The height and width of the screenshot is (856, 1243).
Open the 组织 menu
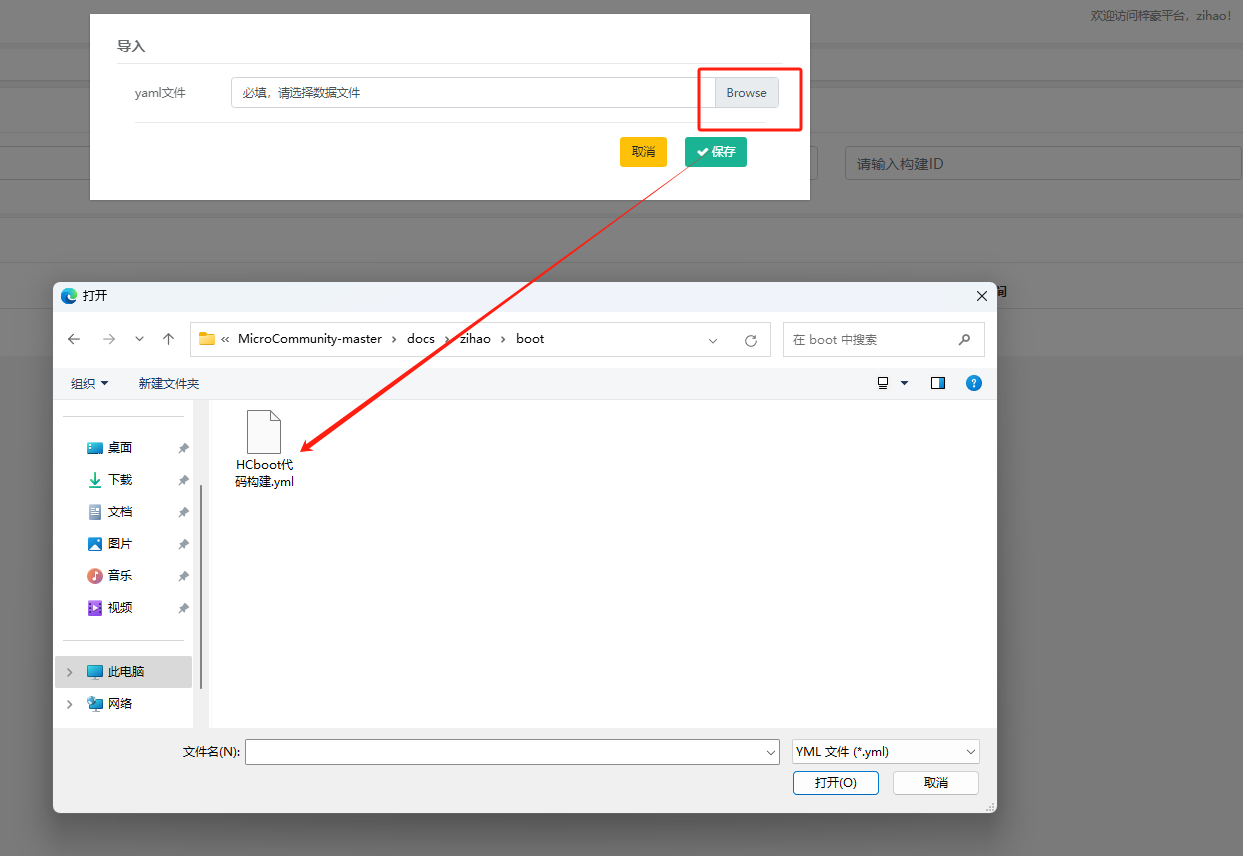tap(90, 383)
